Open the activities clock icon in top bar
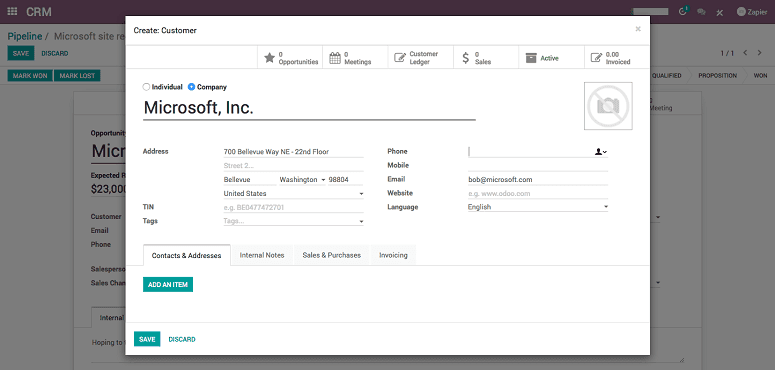This screenshot has height=370, width=775. pos(684,11)
